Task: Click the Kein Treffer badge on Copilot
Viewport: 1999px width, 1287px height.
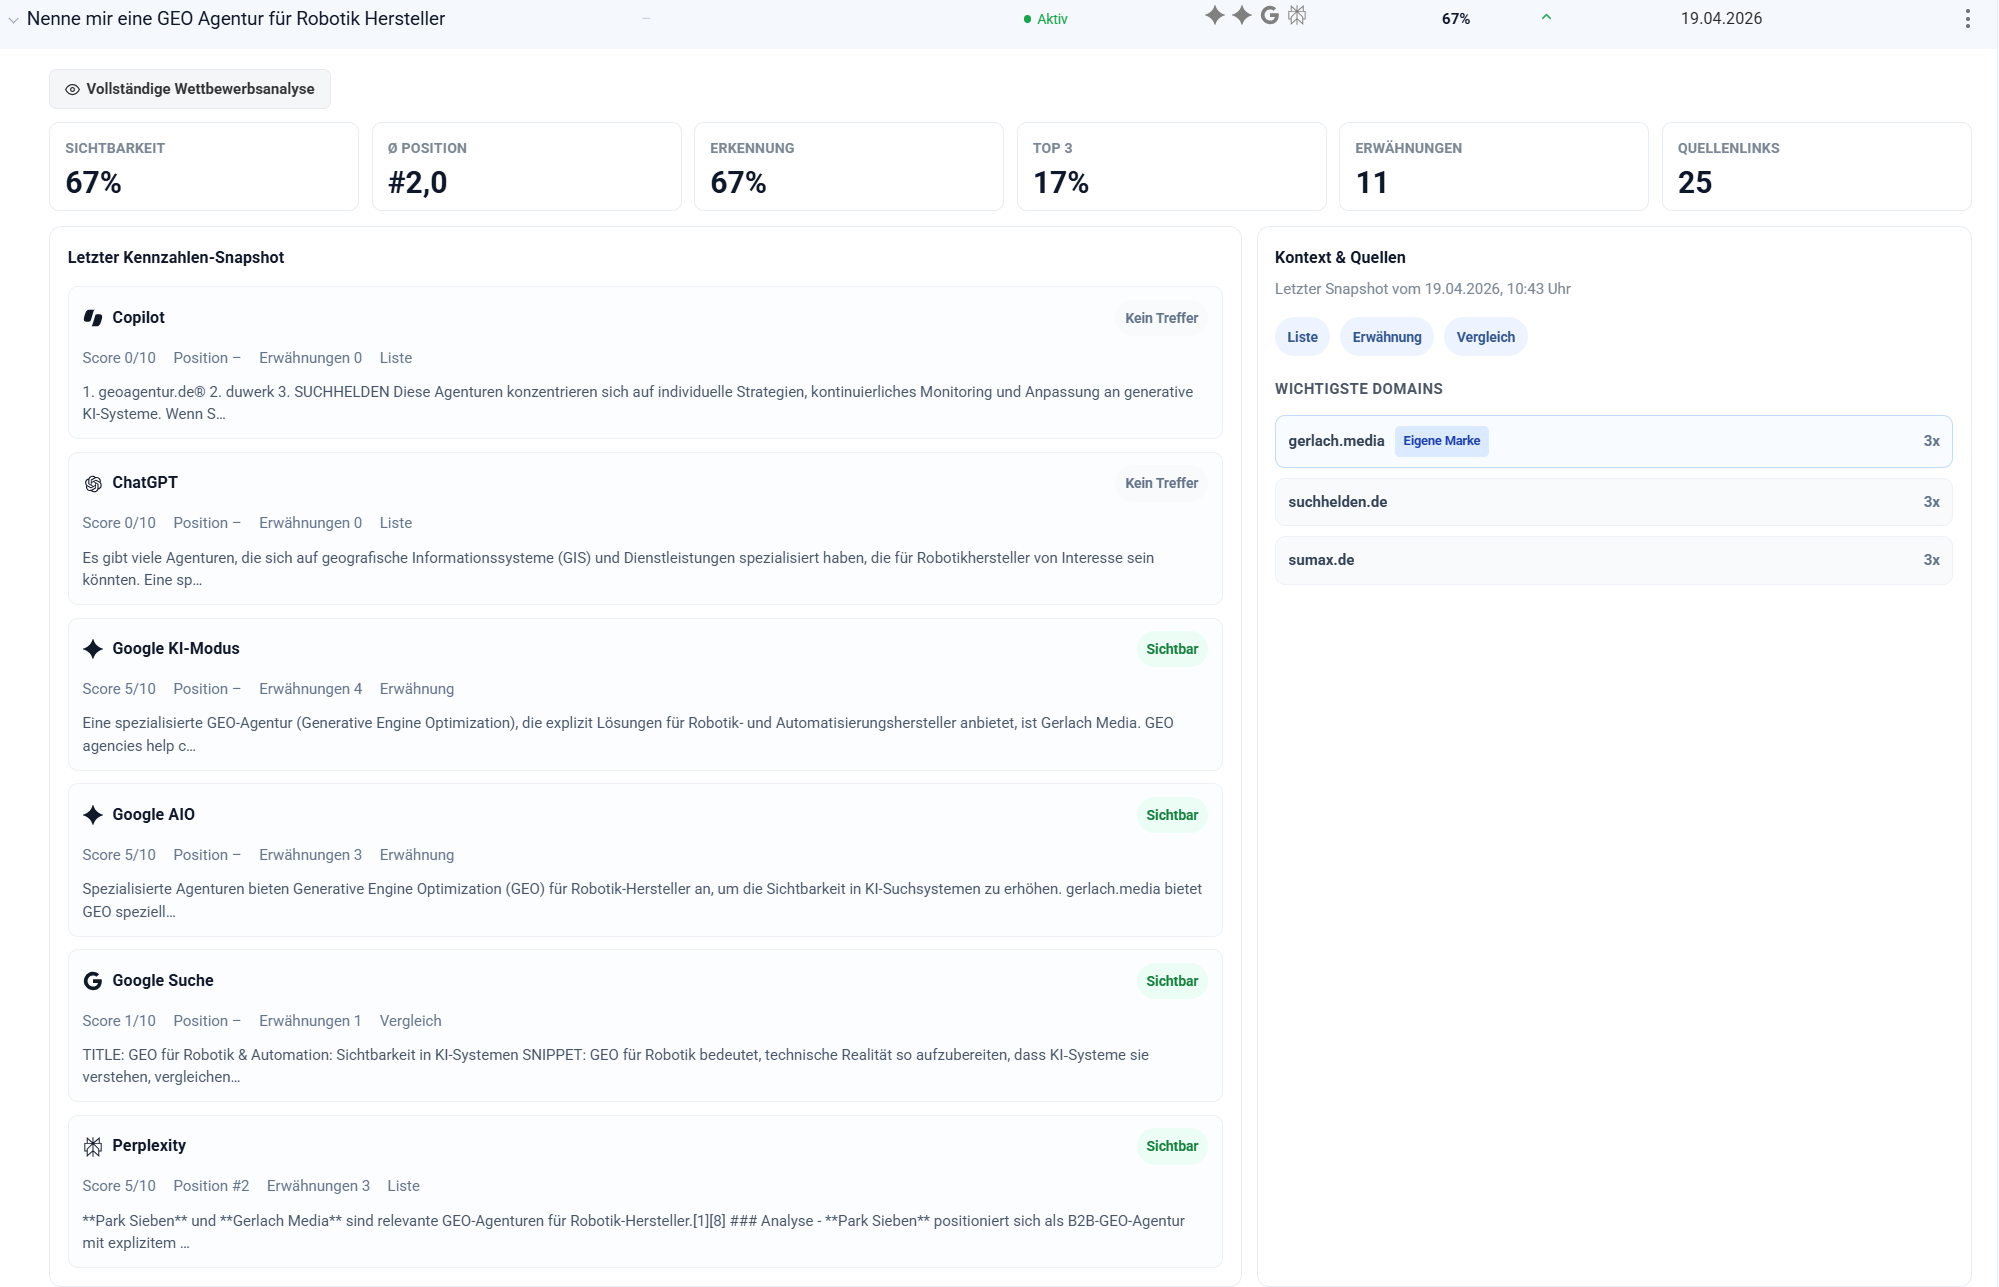Action: click(x=1161, y=318)
